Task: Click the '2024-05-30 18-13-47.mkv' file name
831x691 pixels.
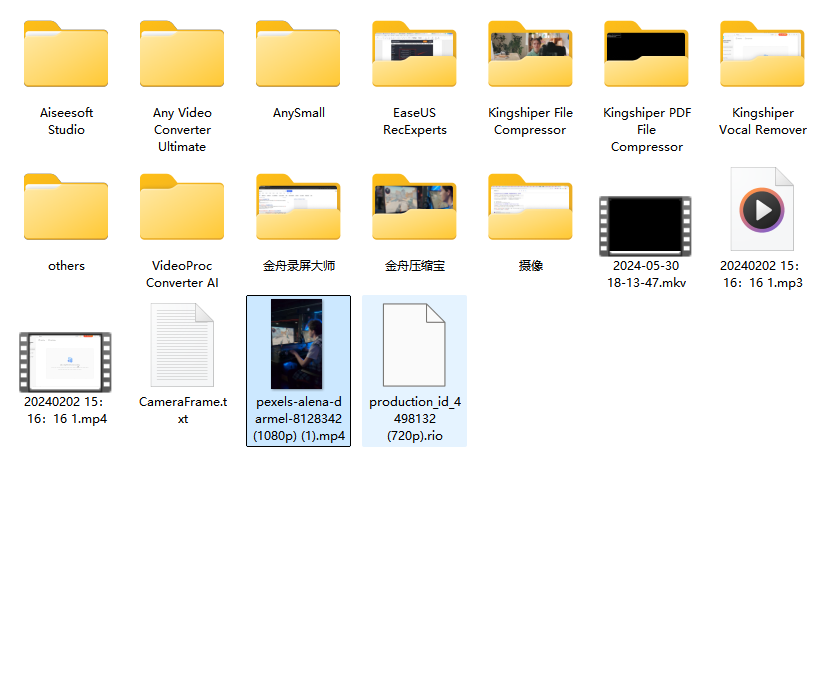Action: (x=647, y=274)
